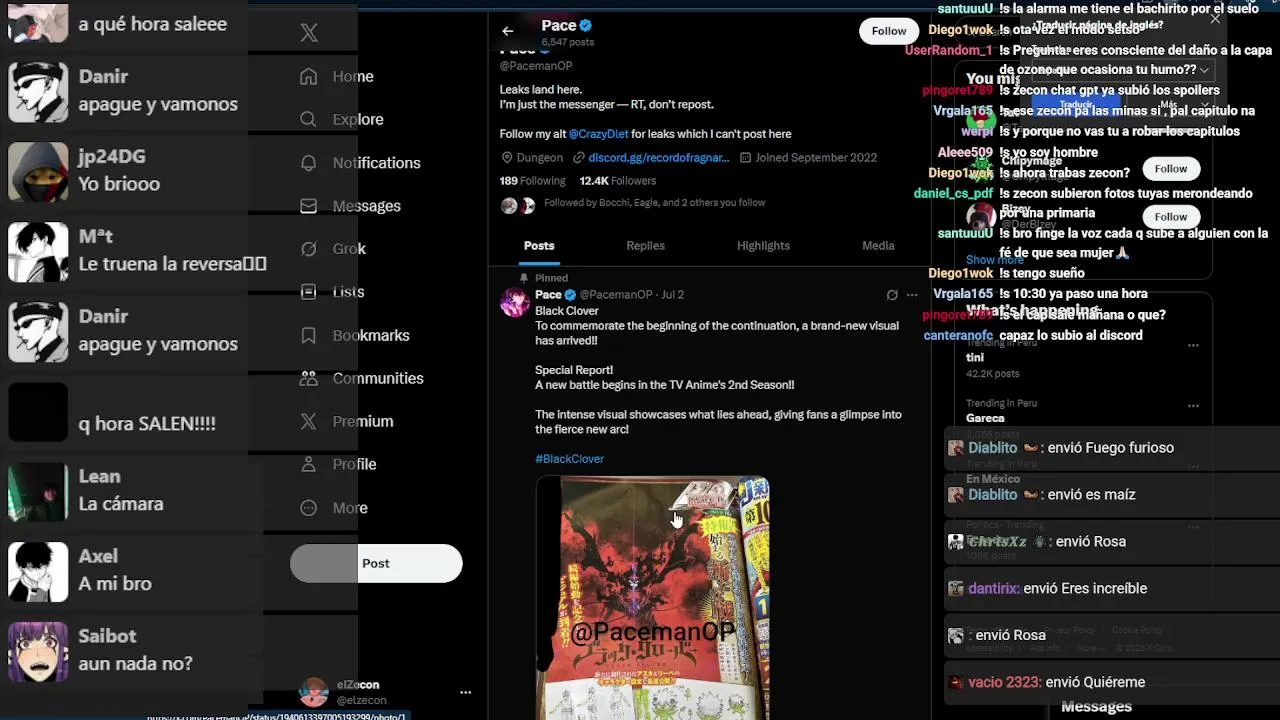This screenshot has height=720, width=1280.
Task: Open the discord.gg profile link
Action: coord(658,157)
